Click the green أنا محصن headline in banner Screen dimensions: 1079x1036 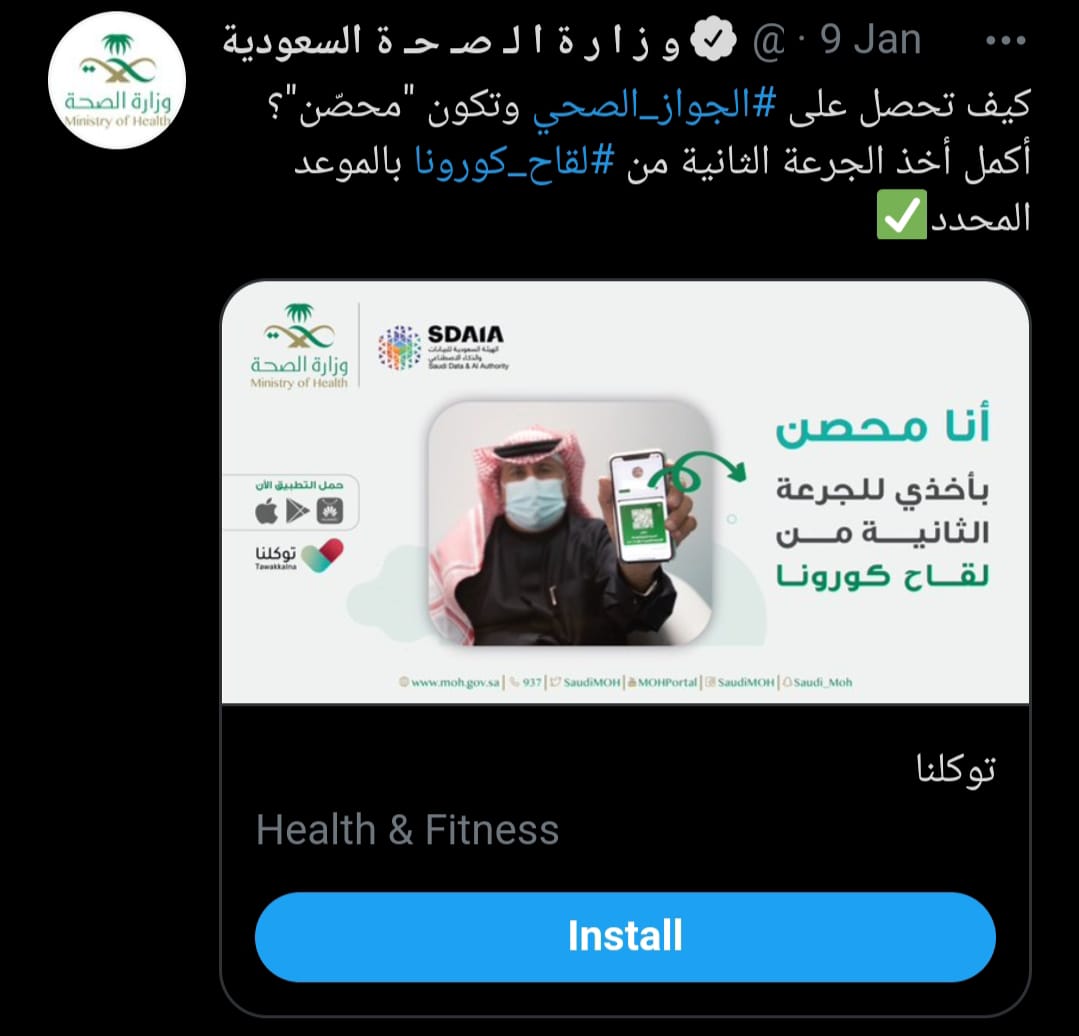(x=883, y=426)
